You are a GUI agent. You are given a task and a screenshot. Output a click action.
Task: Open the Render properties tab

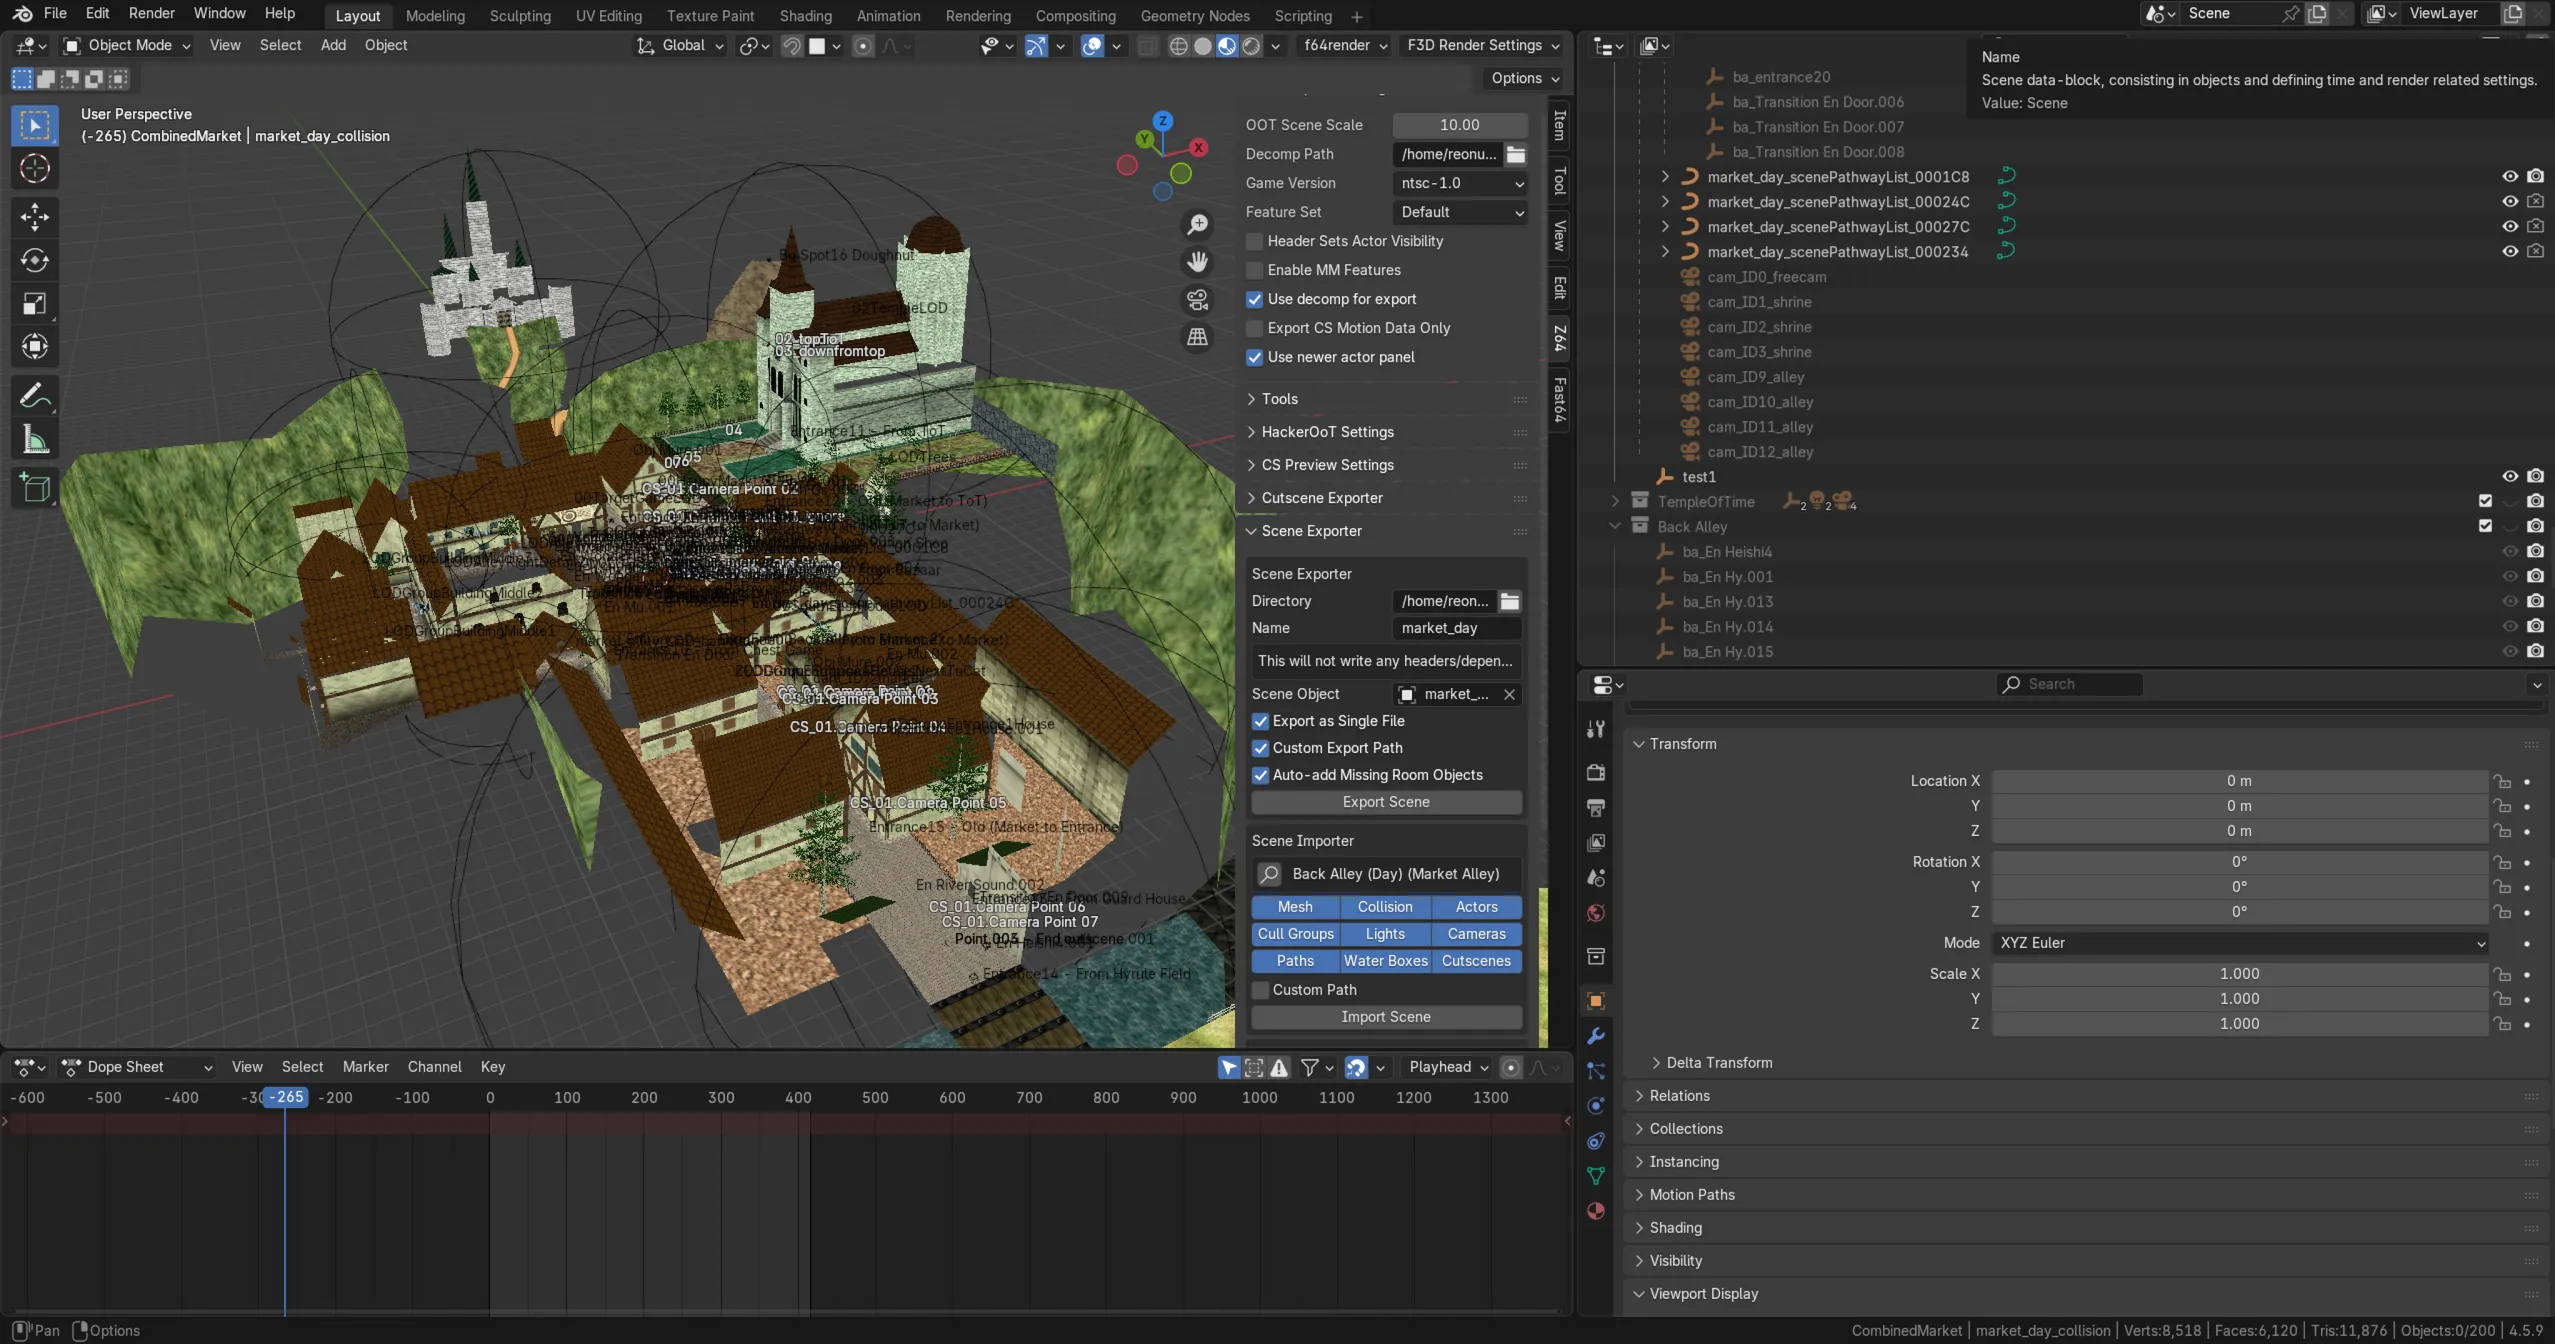tap(1596, 772)
